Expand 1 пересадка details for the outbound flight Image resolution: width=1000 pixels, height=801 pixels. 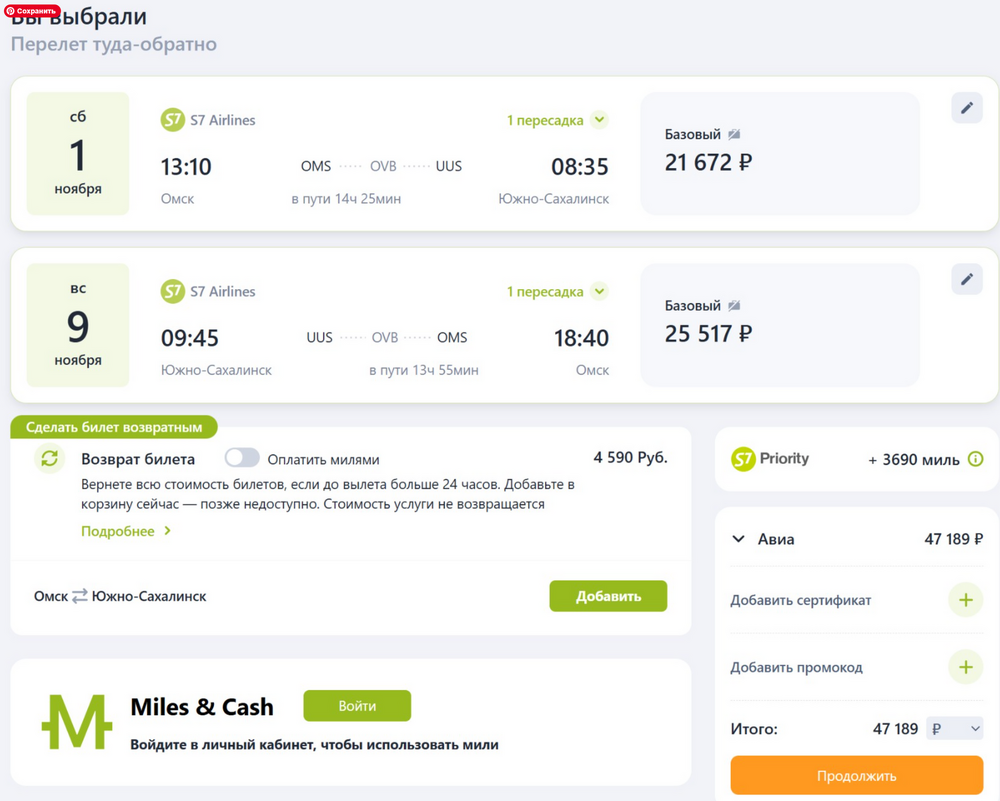pyautogui.click(x=598, y=120)
